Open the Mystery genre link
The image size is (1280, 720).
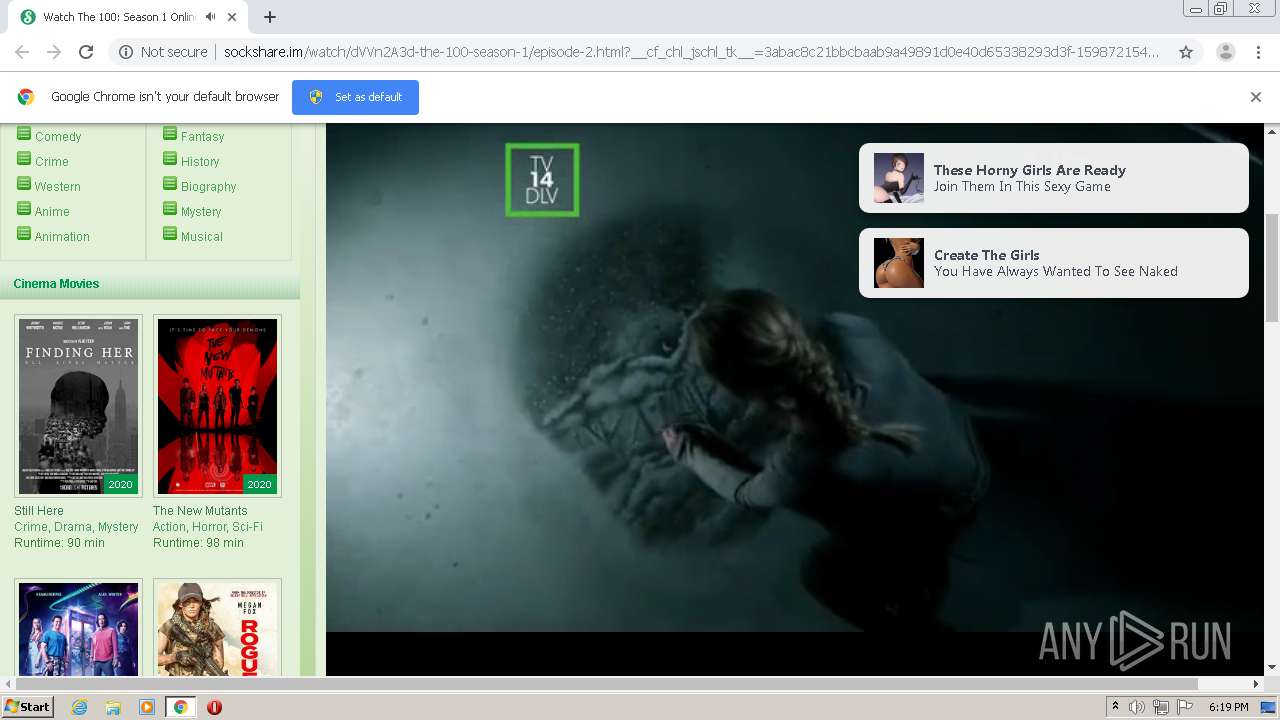pos(201,212)
